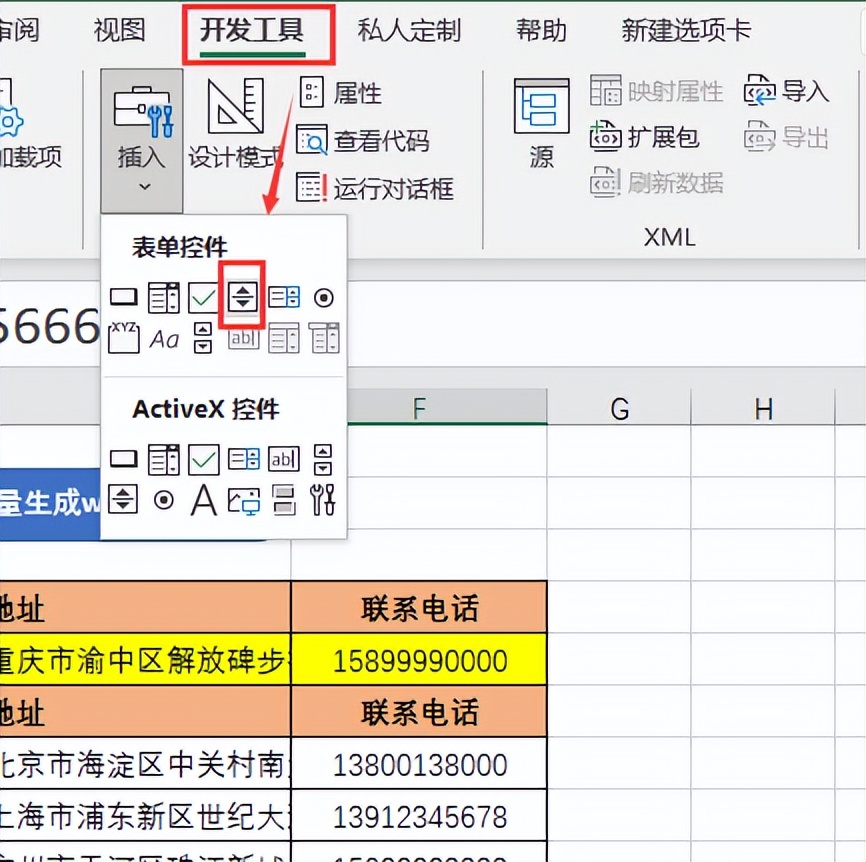This screenshot has width=866, height=862.
Task: Click the 联系电话 header above 13800138000
Action: click(419, 712)
